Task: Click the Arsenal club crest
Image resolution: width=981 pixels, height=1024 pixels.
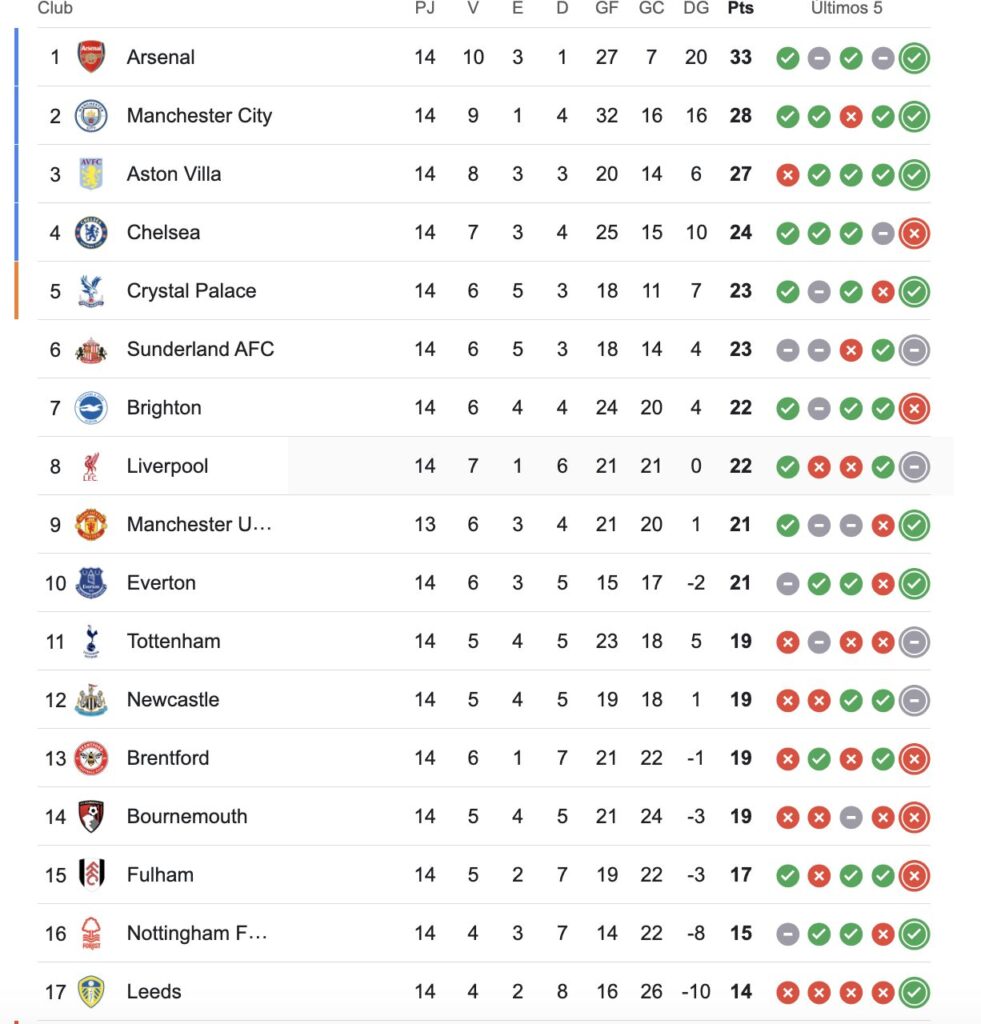Action: (x=91, y=57)
